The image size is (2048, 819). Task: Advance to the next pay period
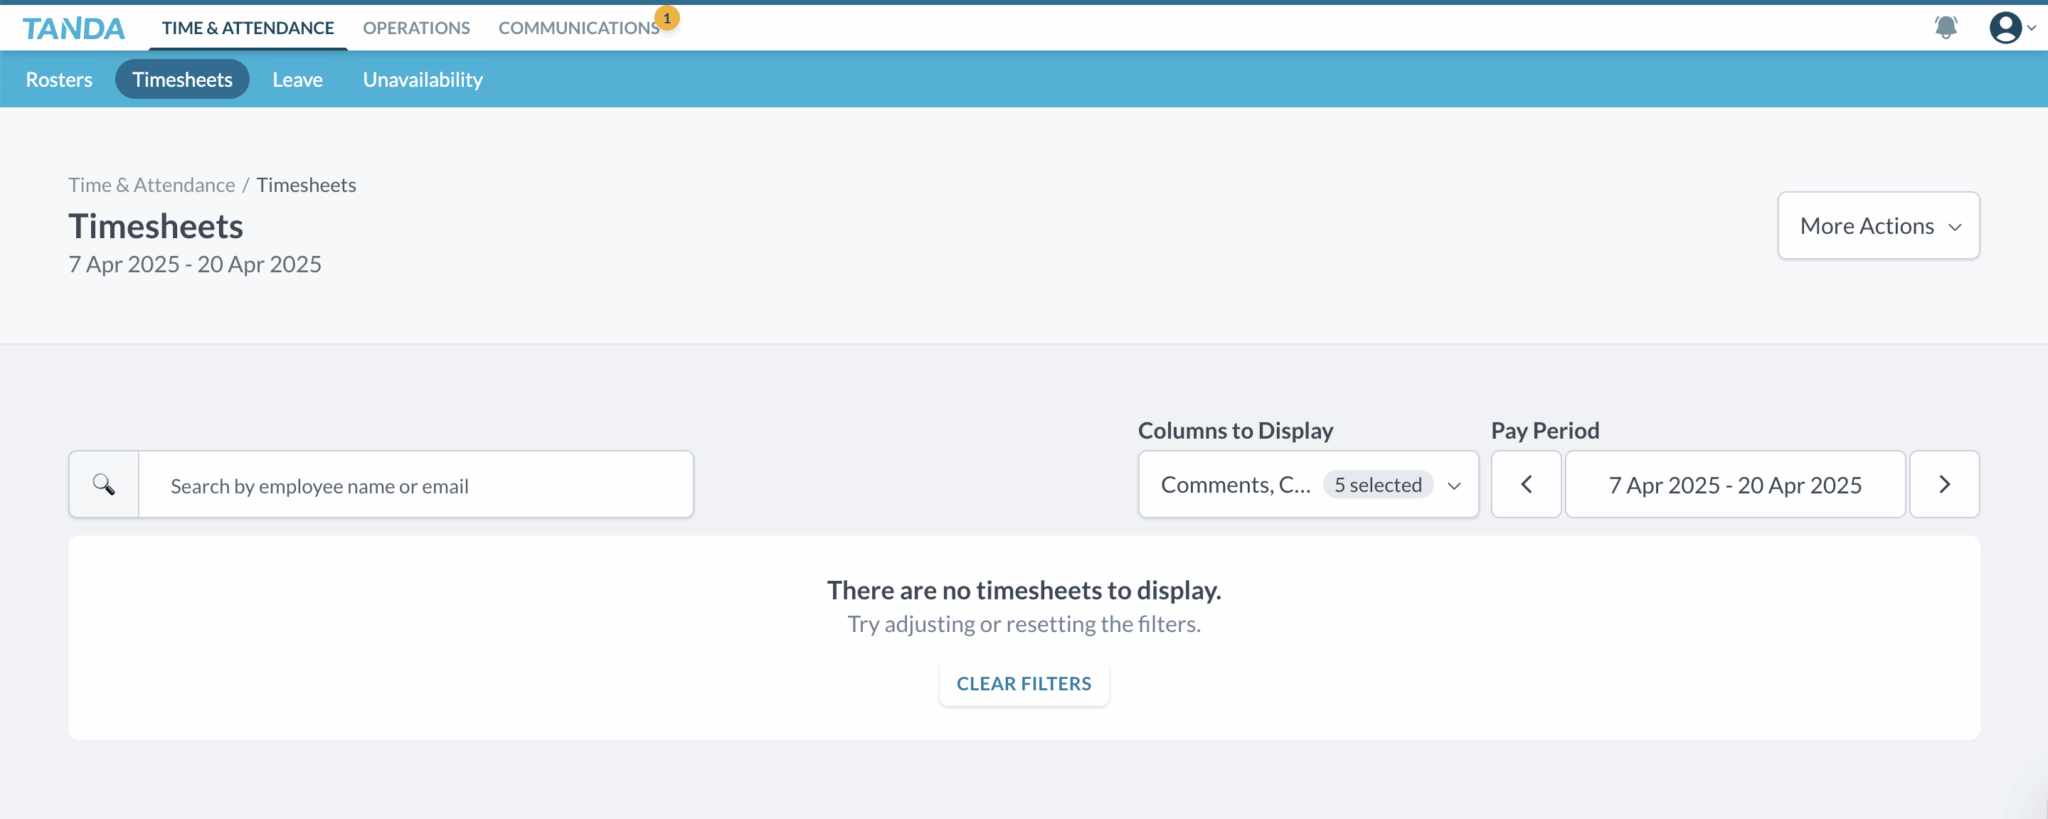point(1944,485)
